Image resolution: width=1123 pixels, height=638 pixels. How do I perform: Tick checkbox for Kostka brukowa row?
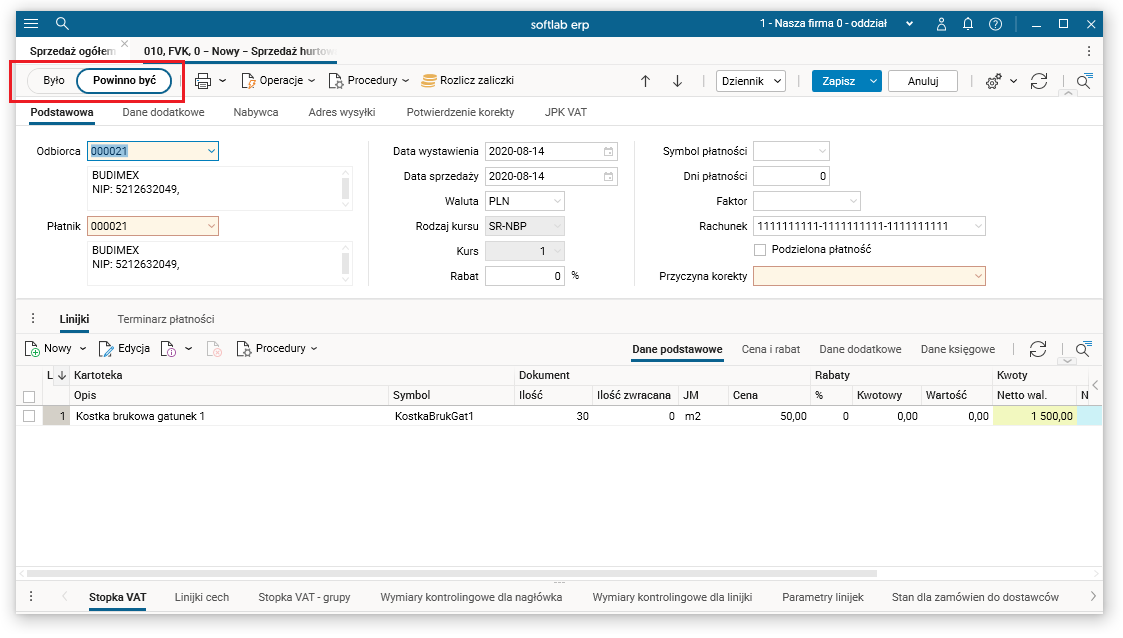29,416
